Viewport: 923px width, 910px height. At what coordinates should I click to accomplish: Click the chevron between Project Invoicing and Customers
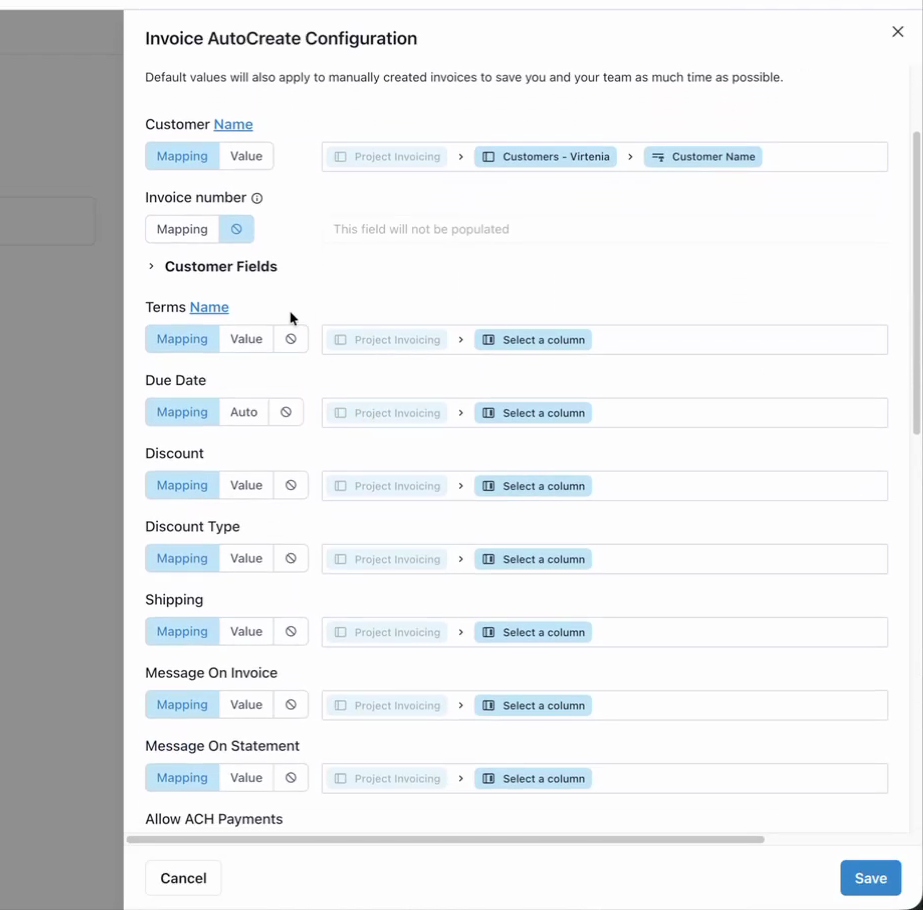click(x=460, y=156)
